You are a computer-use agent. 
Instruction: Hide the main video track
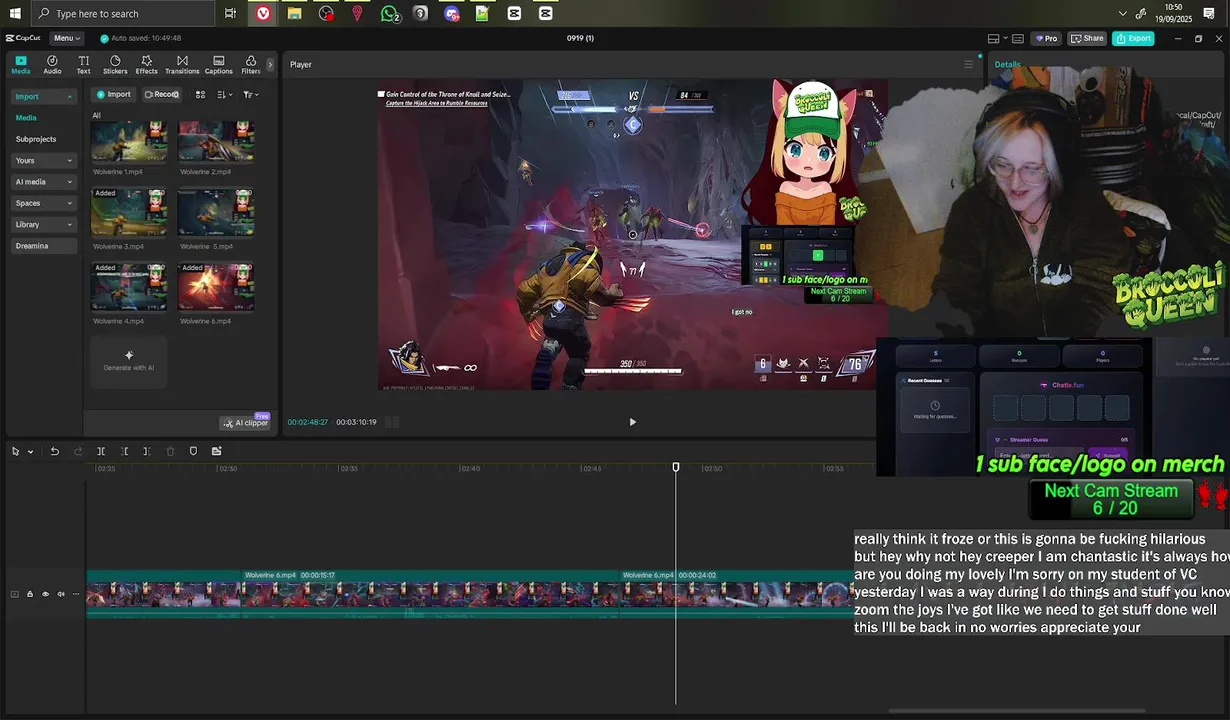[x=45, y=594]
